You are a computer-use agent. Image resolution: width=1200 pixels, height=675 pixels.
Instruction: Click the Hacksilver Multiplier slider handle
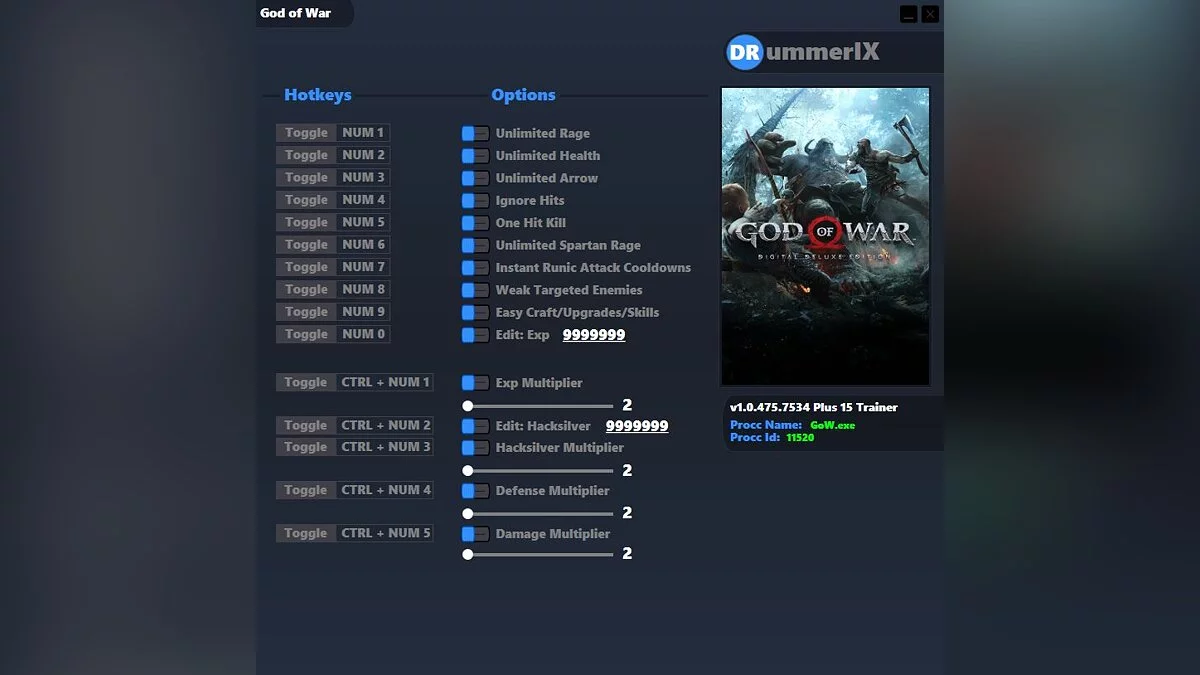tap(467, 470)
